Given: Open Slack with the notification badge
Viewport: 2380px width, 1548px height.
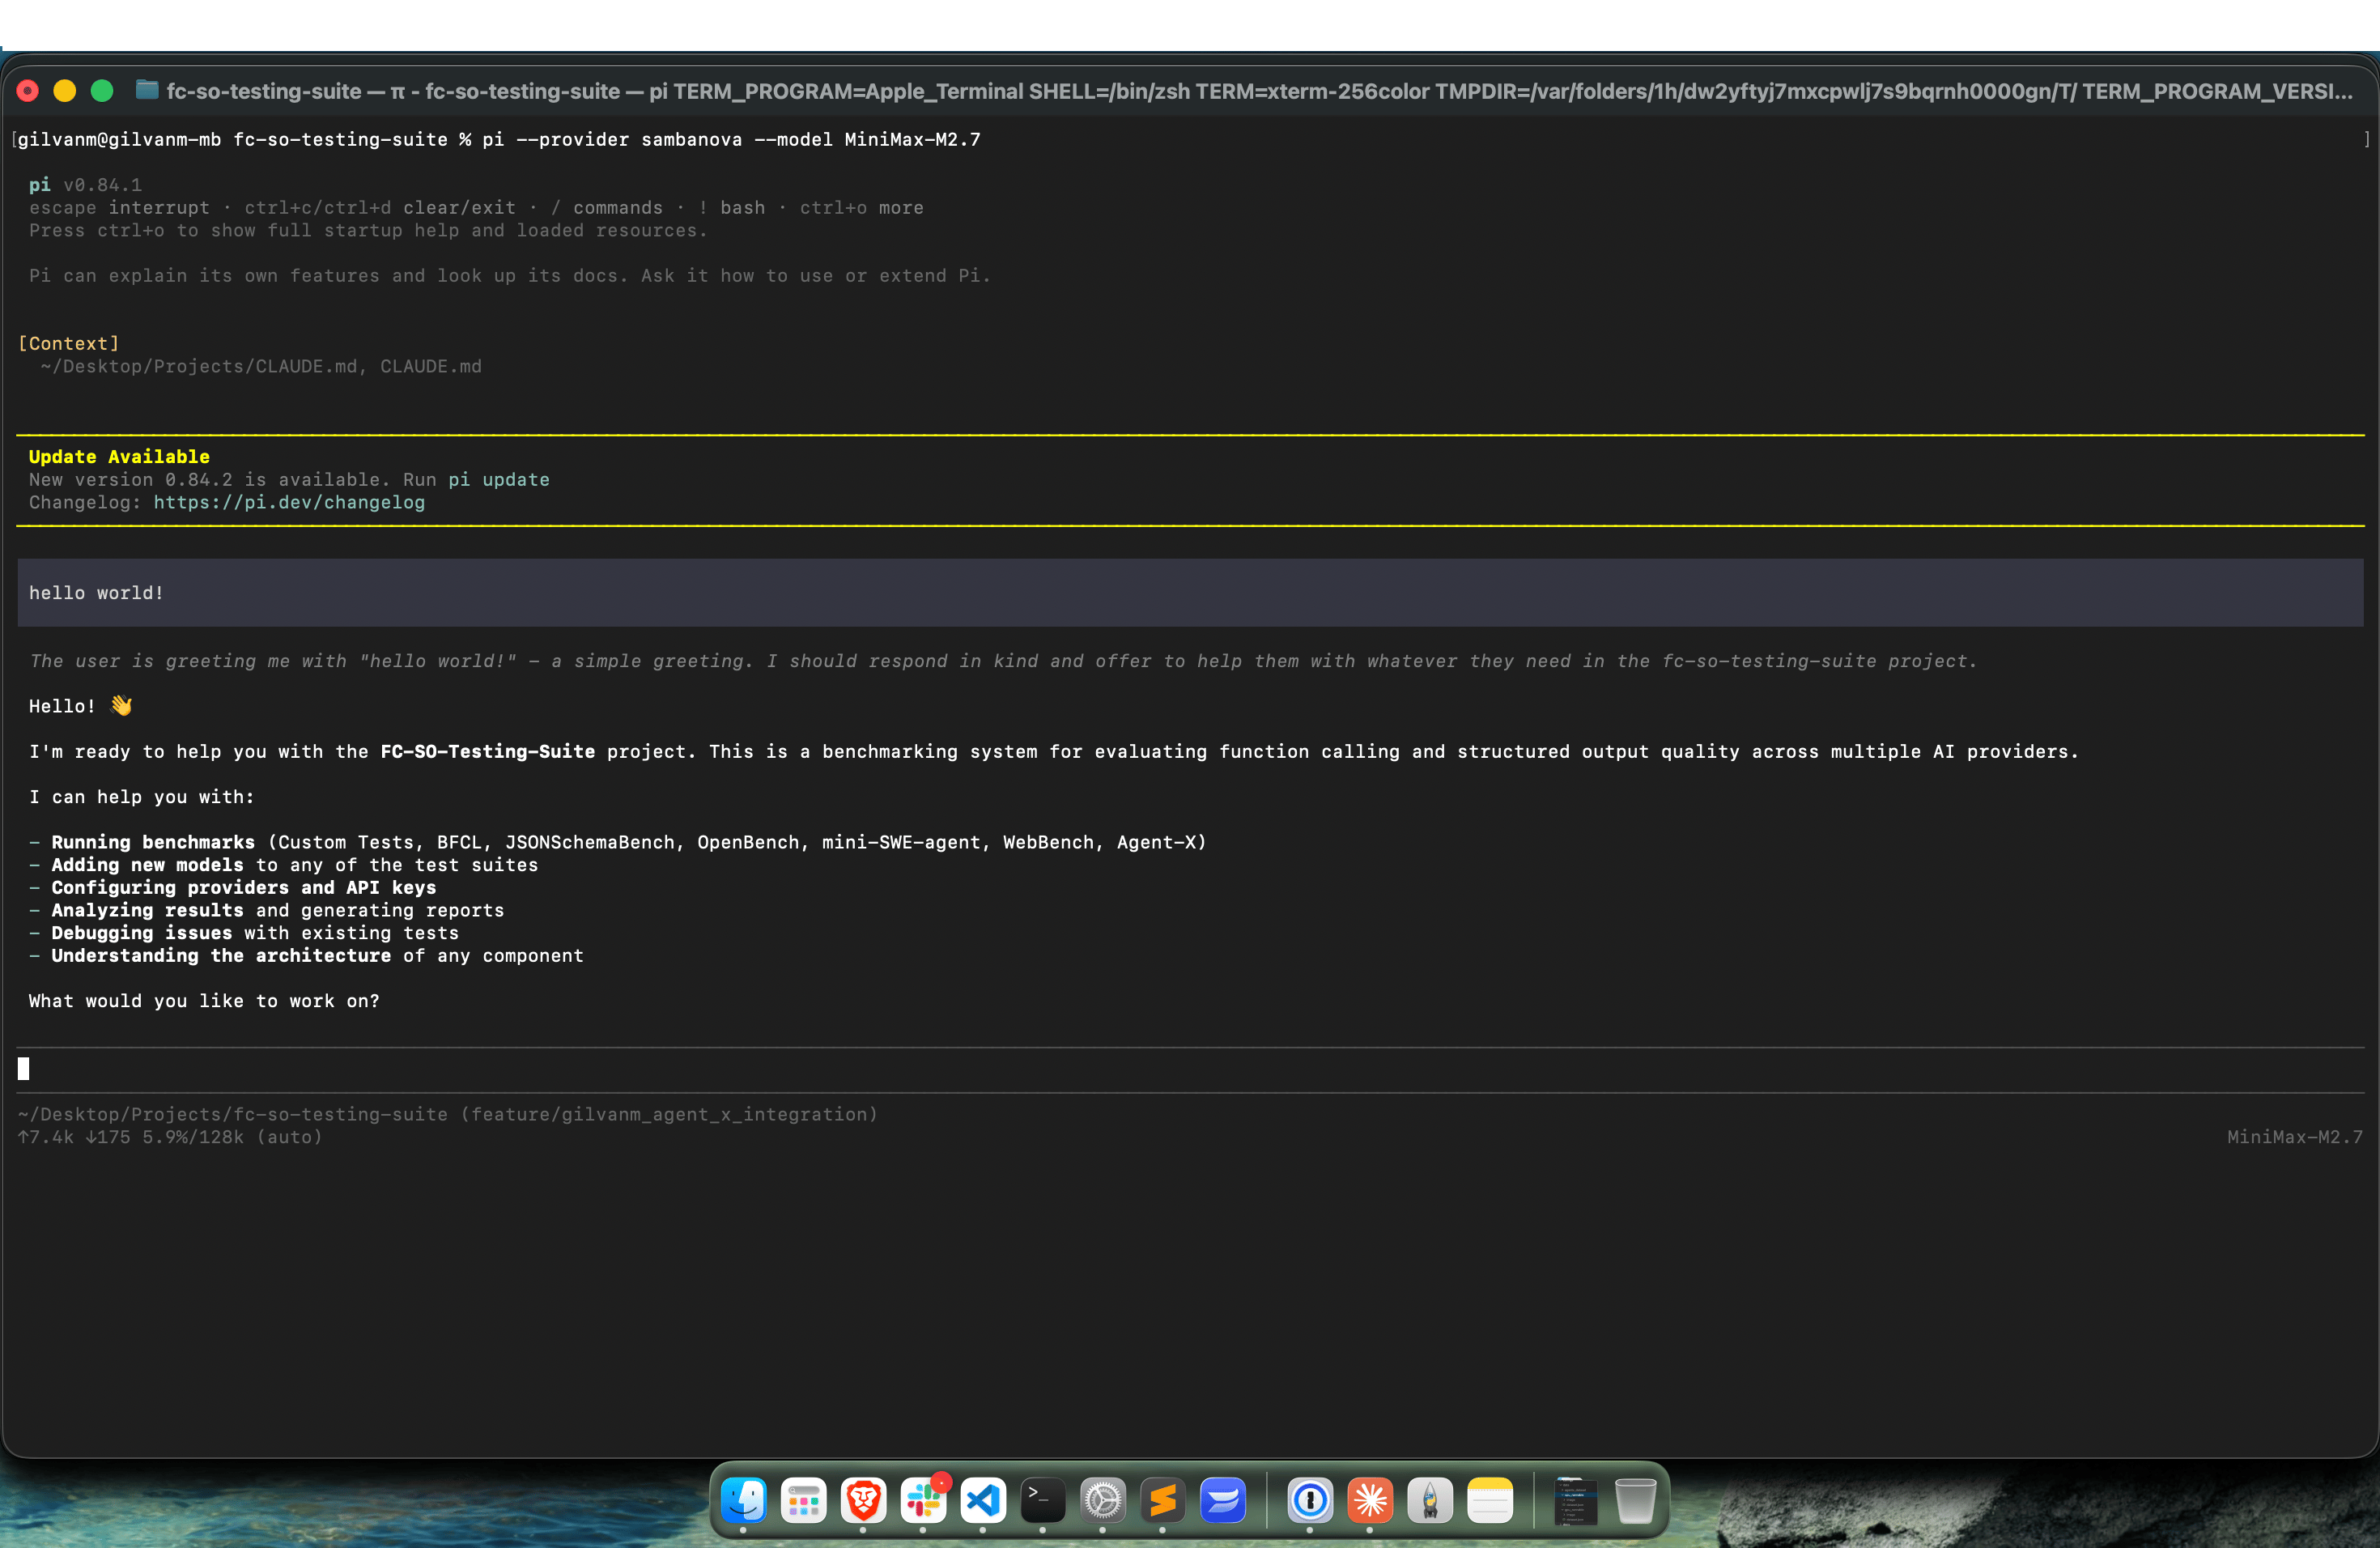Looking at the screenshot, I should click(x=923, y=1500).
